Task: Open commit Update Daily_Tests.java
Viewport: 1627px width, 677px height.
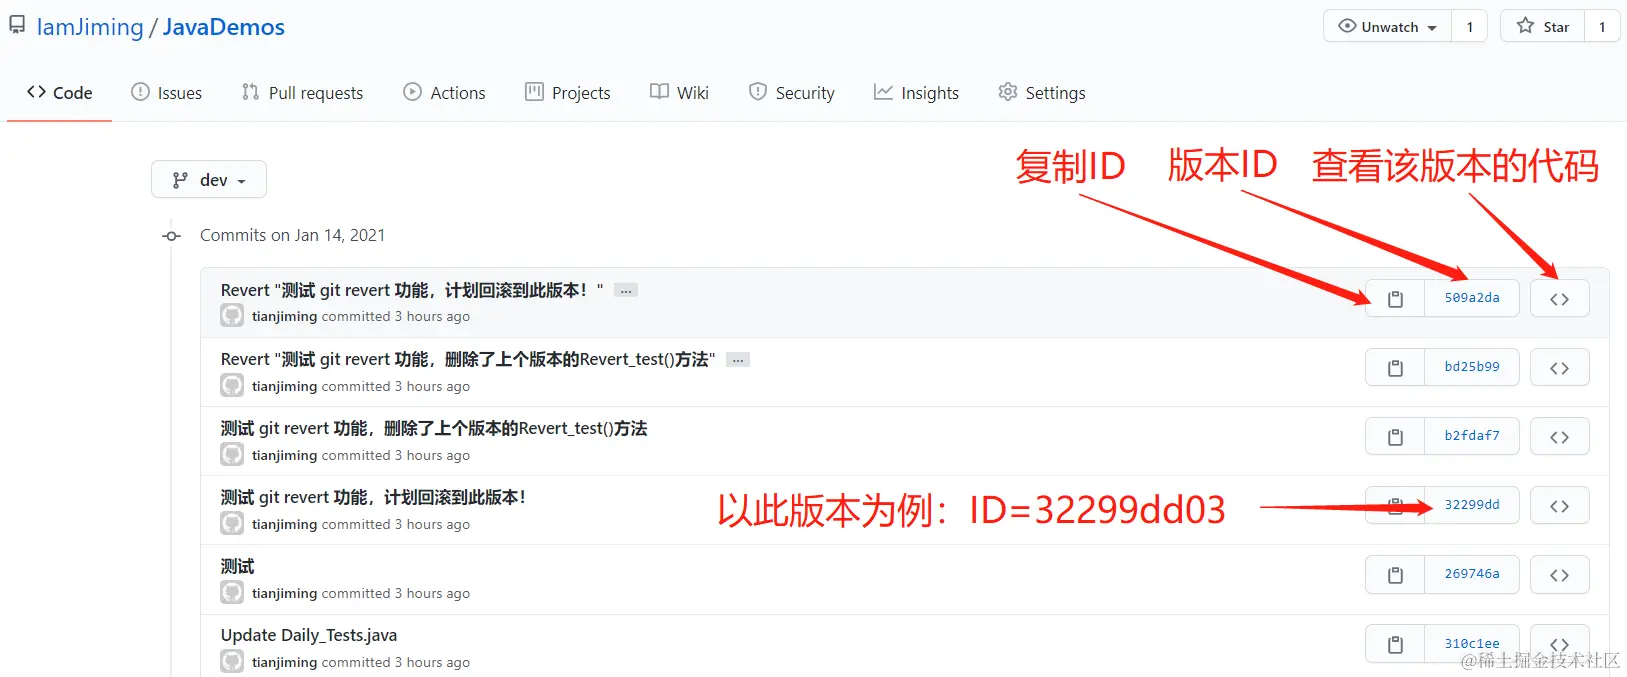Action: [309, 635]
